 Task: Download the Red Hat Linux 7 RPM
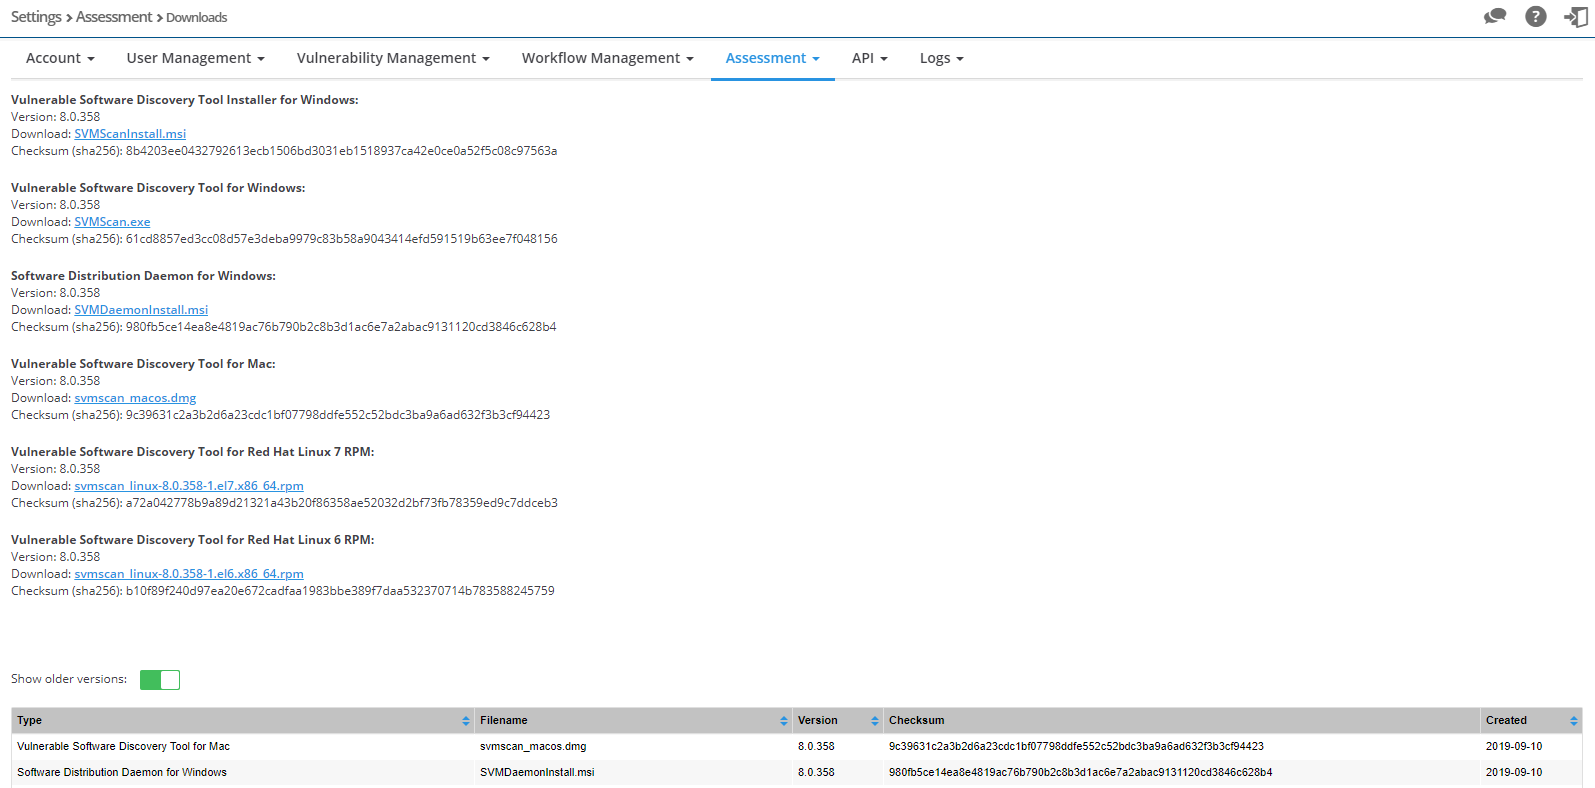[x=189, y=486]
